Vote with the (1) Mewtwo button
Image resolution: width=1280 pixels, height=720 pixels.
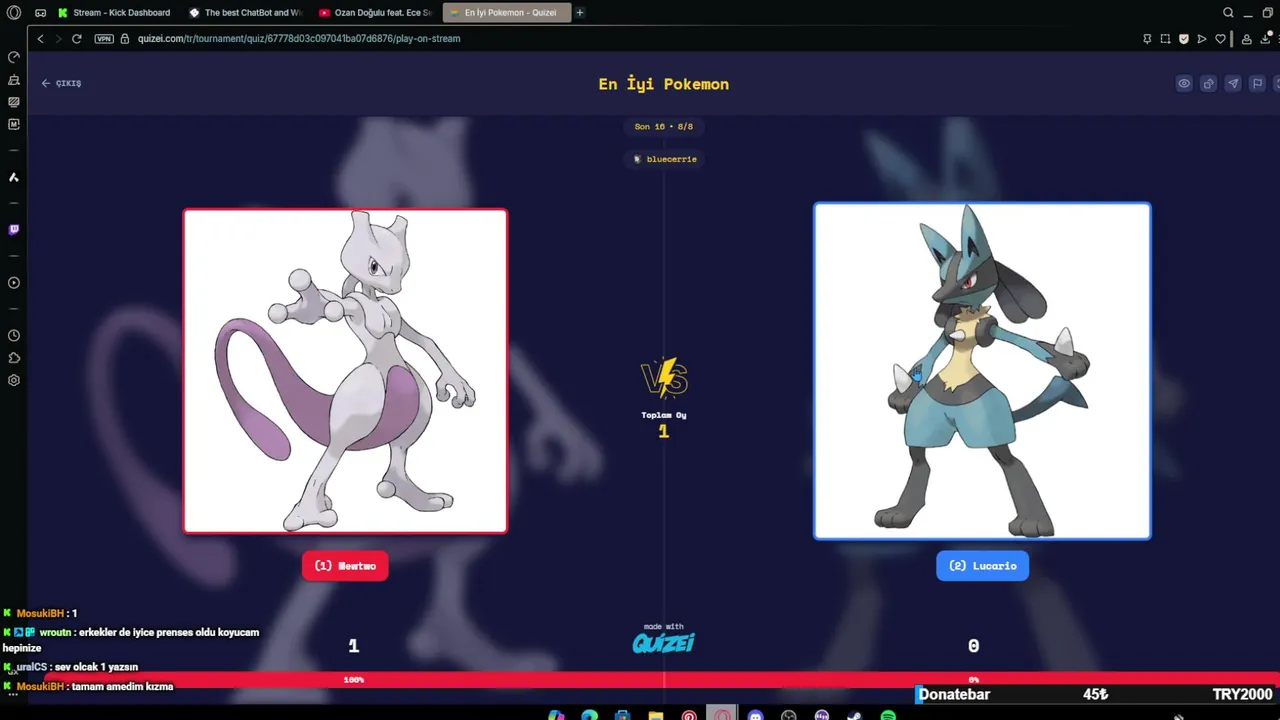(345, 566)
